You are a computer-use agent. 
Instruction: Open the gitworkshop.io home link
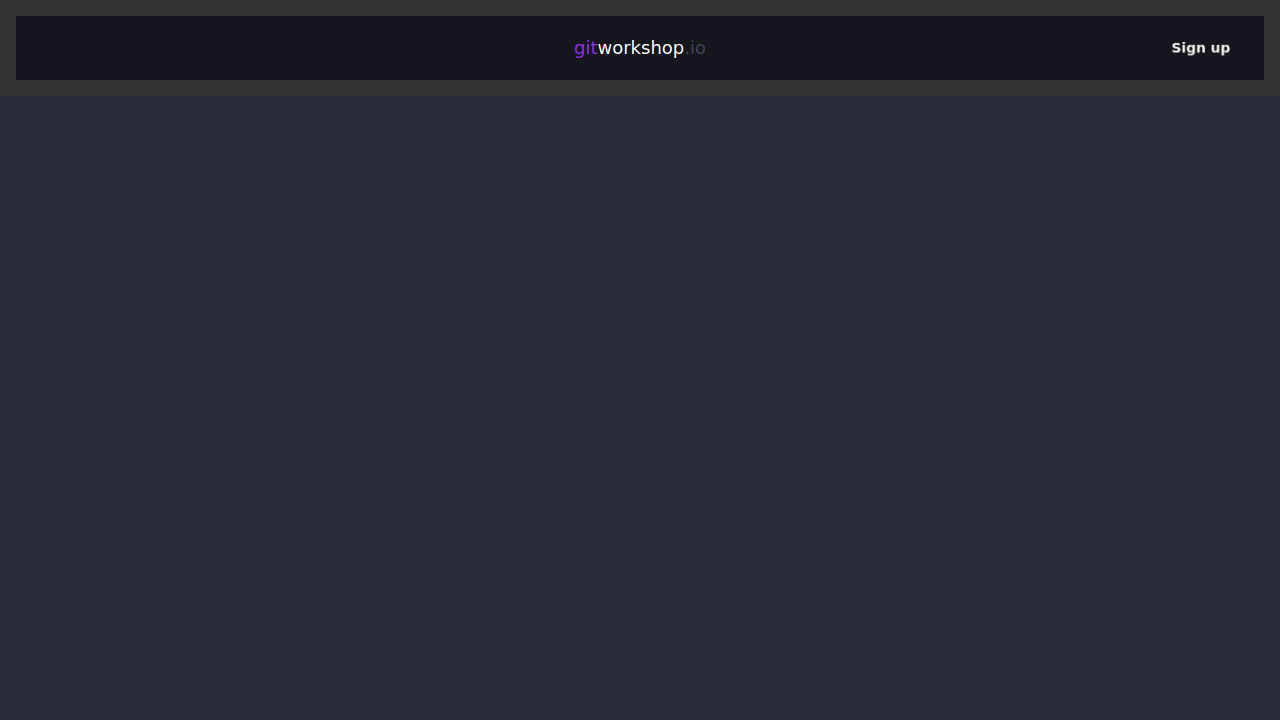coord(640,48)
